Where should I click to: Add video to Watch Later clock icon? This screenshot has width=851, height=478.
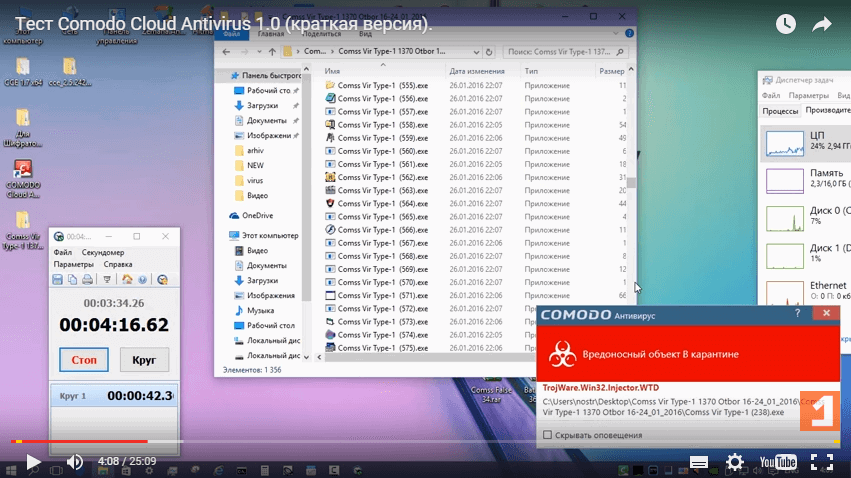click(785, 24)
